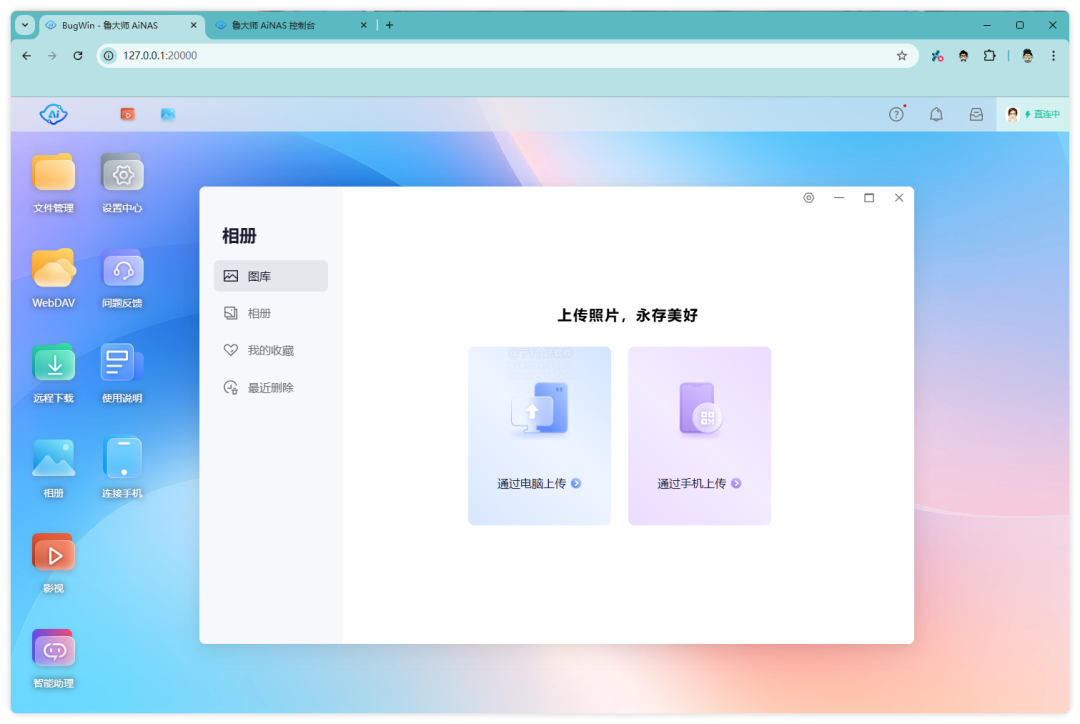Open the help question-mark icon

(896, 114)
